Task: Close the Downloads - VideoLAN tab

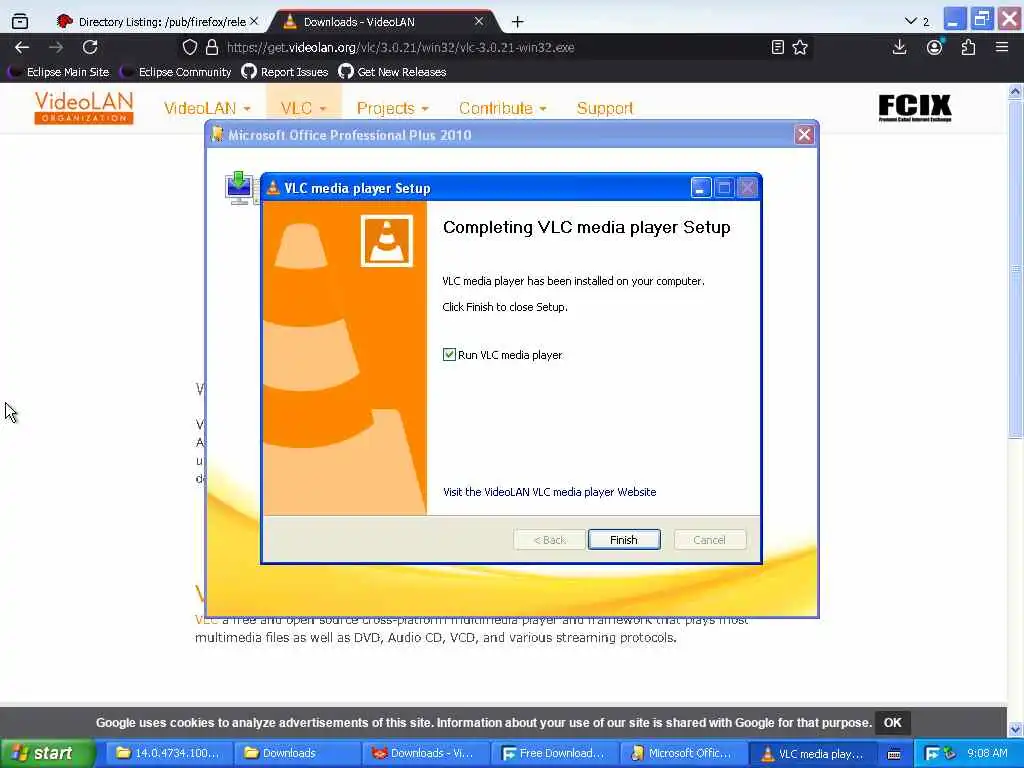Action: click(479, 22)
